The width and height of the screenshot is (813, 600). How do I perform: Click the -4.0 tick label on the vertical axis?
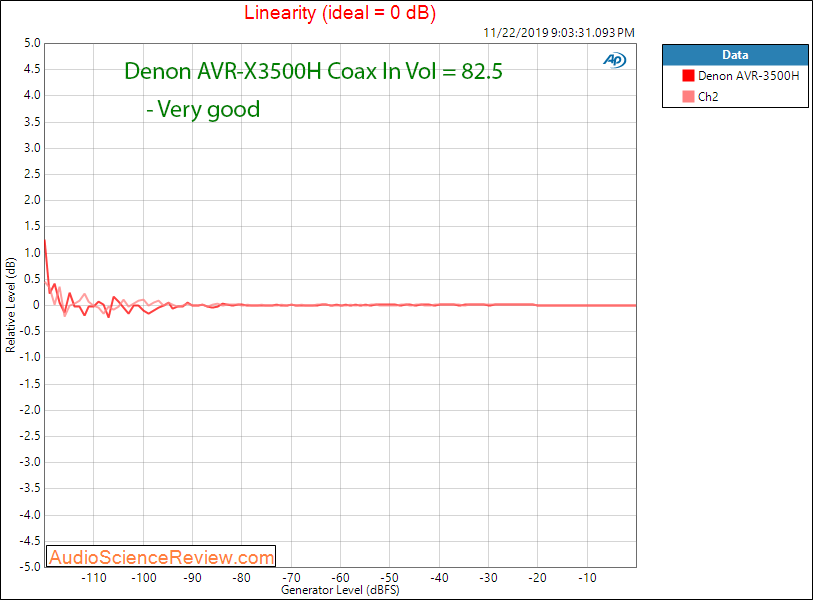tap(30, 515)
